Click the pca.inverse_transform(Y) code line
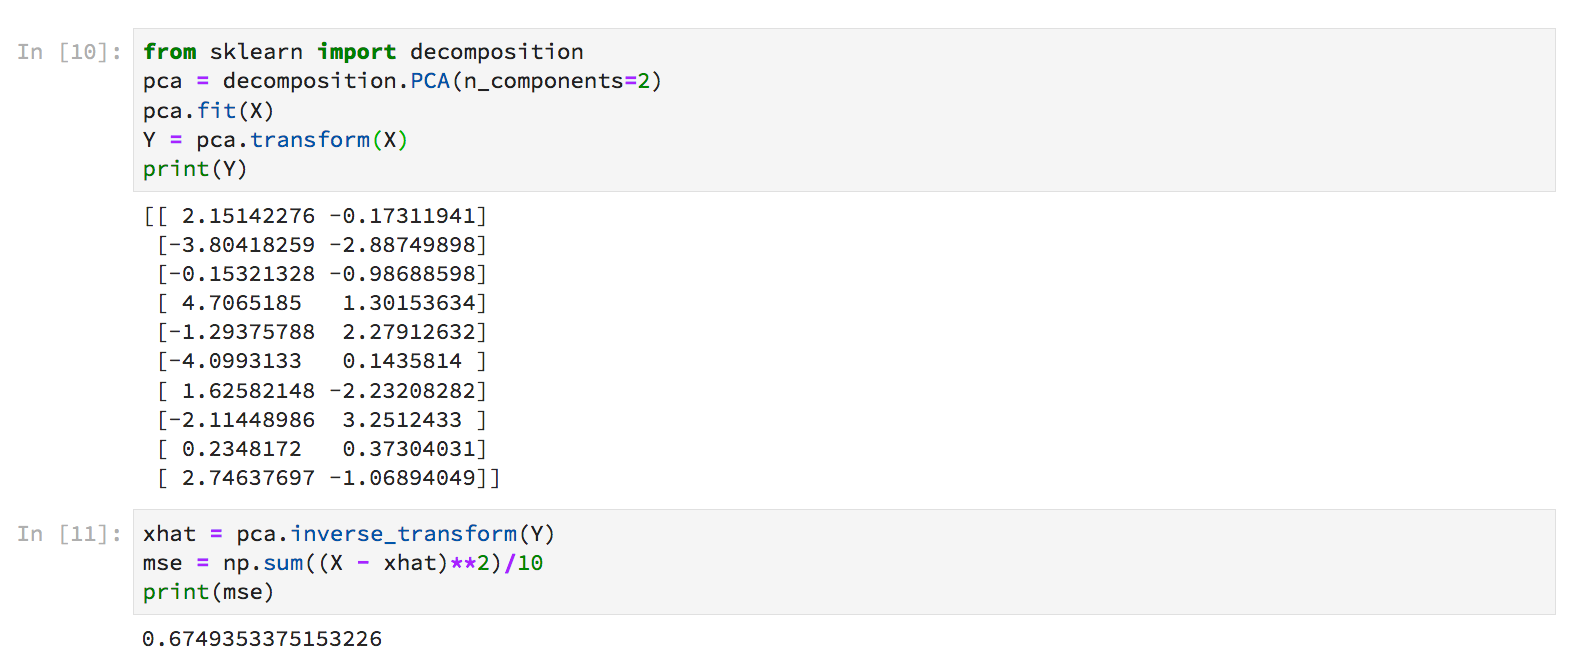Screen dimensions: 1575x662 click(x=348, y=534)
